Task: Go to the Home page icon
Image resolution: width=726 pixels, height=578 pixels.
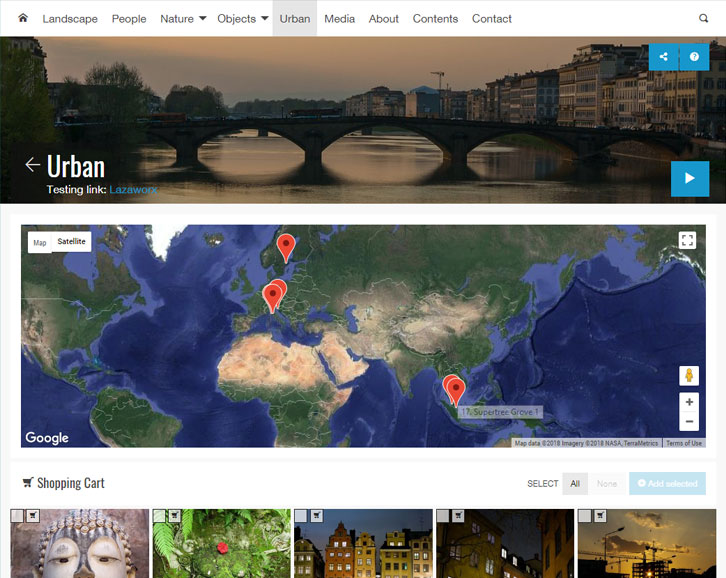Action: click(23, 18)
